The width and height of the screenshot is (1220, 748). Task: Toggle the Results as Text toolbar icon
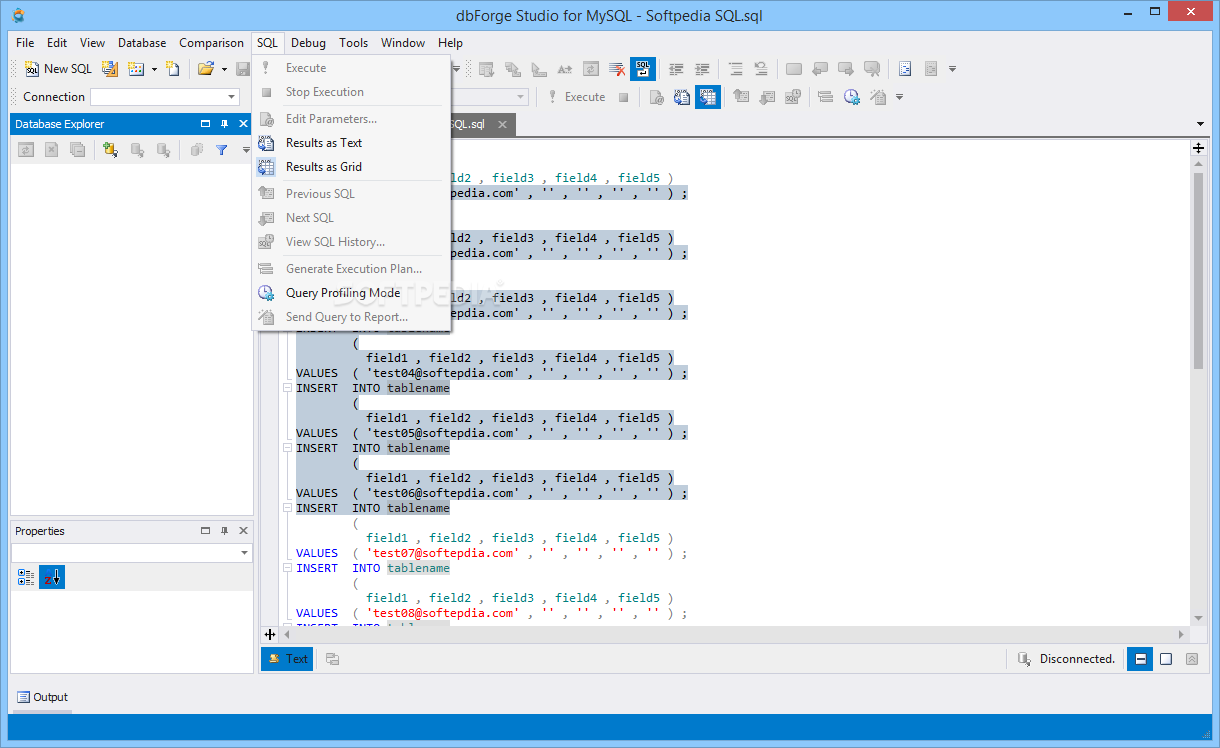[682, 97]
